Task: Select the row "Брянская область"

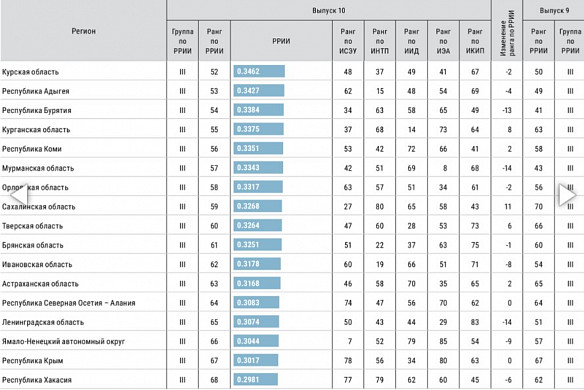Action: point(292,245)
